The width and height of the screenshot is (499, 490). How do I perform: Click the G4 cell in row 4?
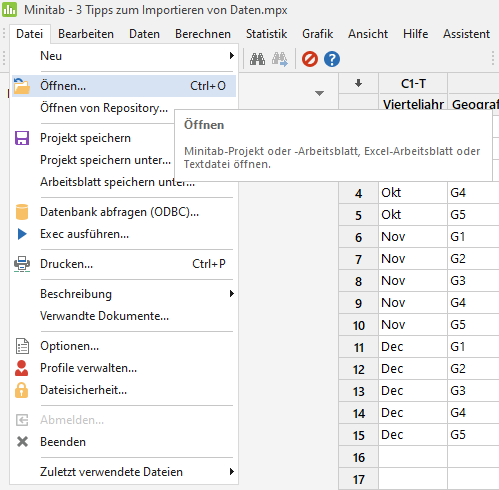473,193
